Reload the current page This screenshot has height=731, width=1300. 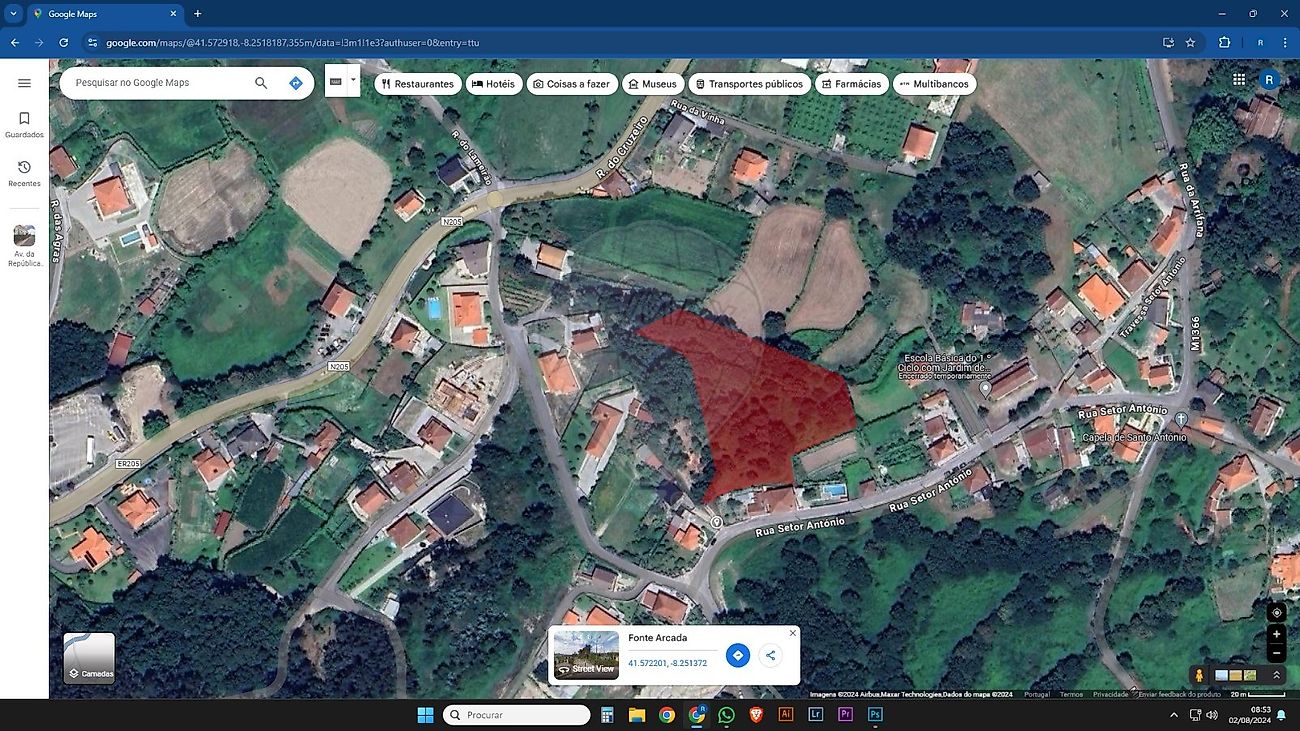pos(64,43)
